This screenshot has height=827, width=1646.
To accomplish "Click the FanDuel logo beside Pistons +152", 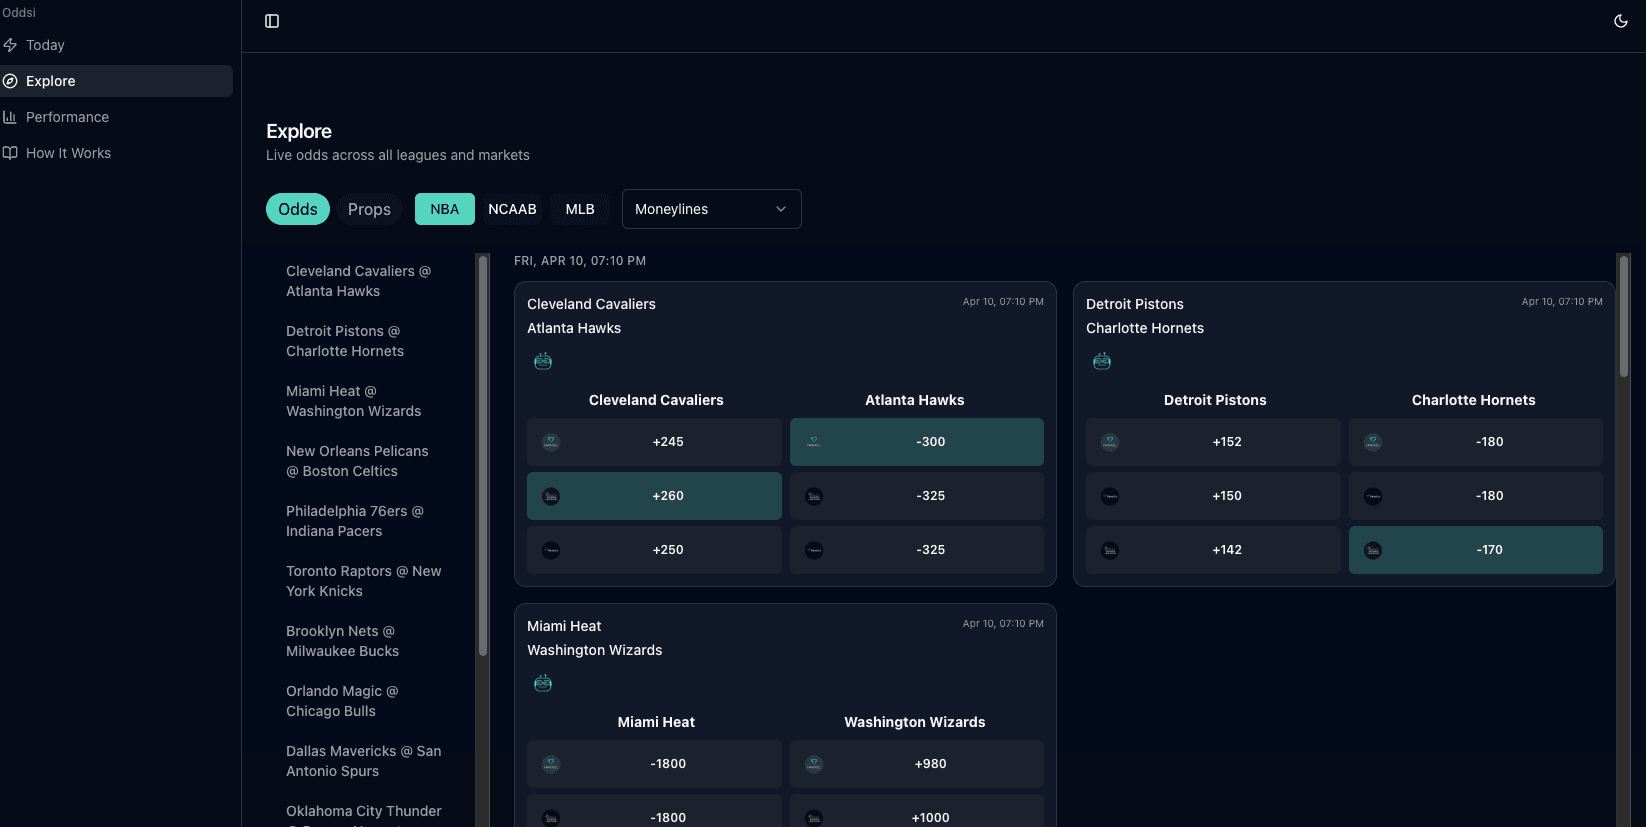I will tap(1110, 442).
